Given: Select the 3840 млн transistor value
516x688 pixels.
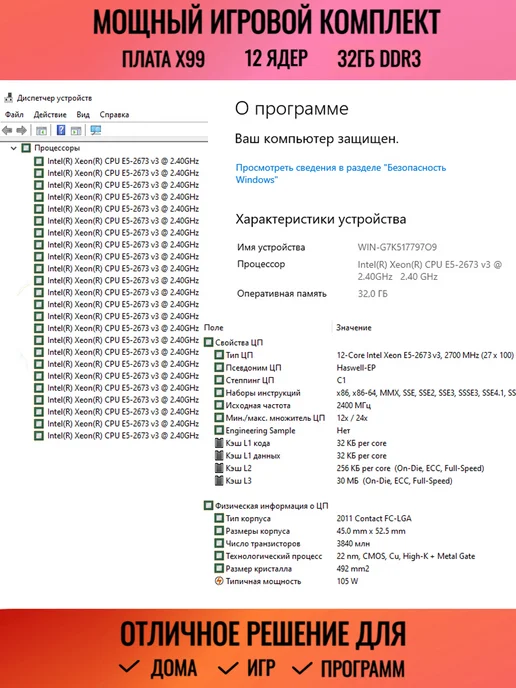Looking at the screenshot, I should point(353,543).
